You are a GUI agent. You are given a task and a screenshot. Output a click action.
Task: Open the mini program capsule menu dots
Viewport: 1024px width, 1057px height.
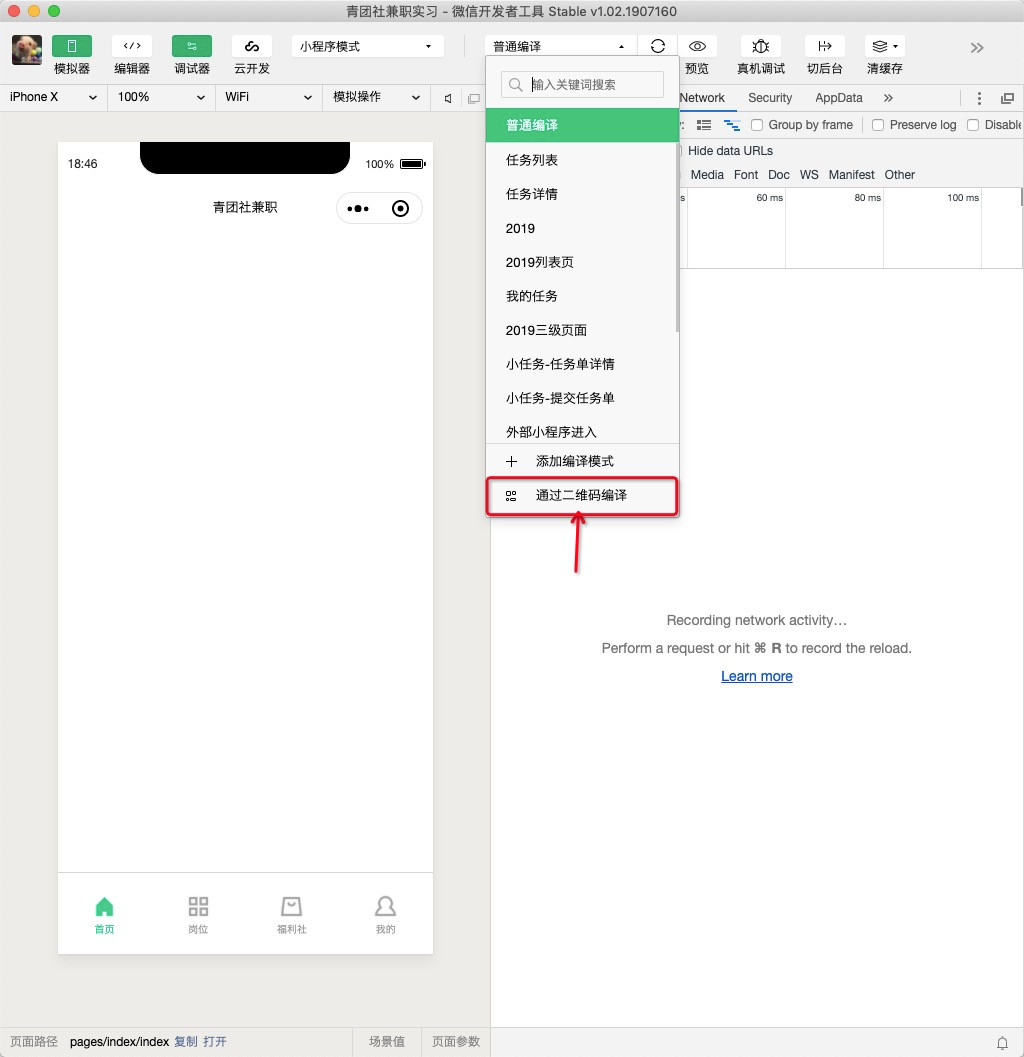[x=358, y=208]
